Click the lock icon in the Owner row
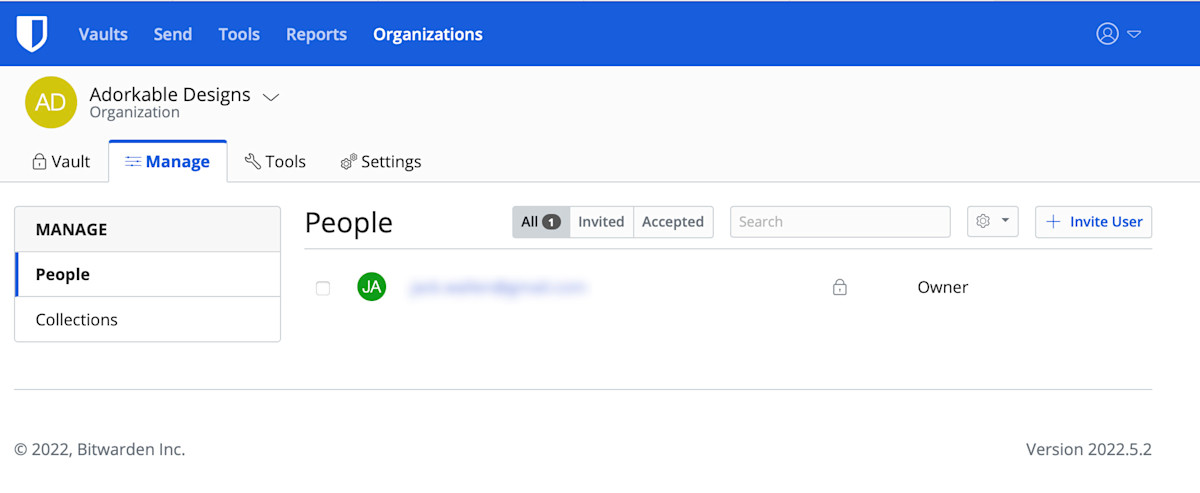This screenshot has height=493, width=1200. point(840,288)
